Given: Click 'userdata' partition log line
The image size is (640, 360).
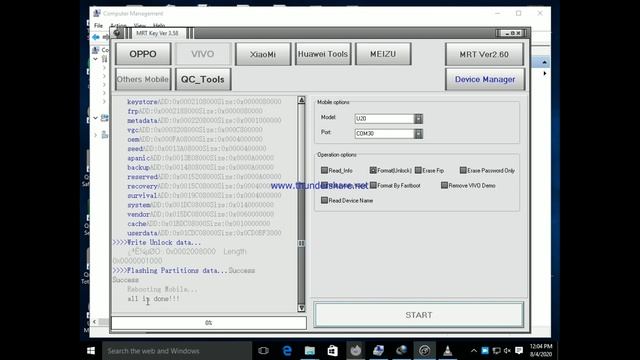Looking at the screenshot, I should point(204,233).
